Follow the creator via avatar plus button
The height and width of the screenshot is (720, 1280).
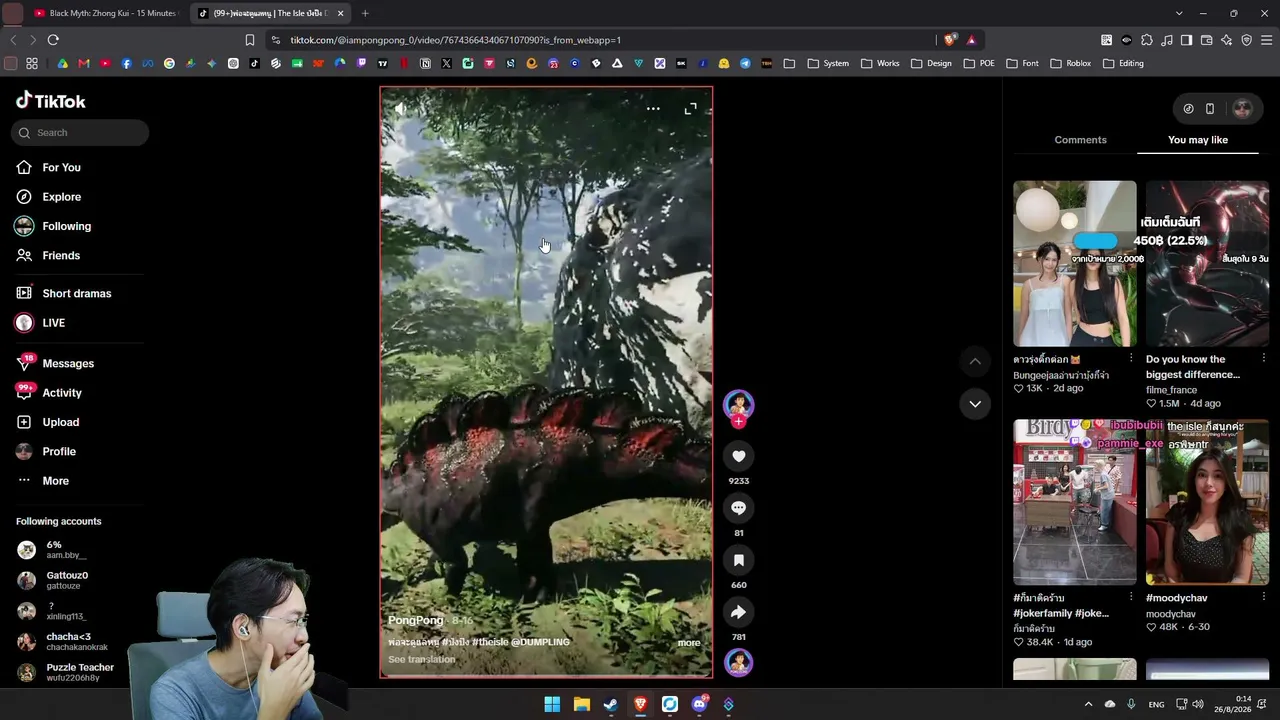(x=739, y=423)
